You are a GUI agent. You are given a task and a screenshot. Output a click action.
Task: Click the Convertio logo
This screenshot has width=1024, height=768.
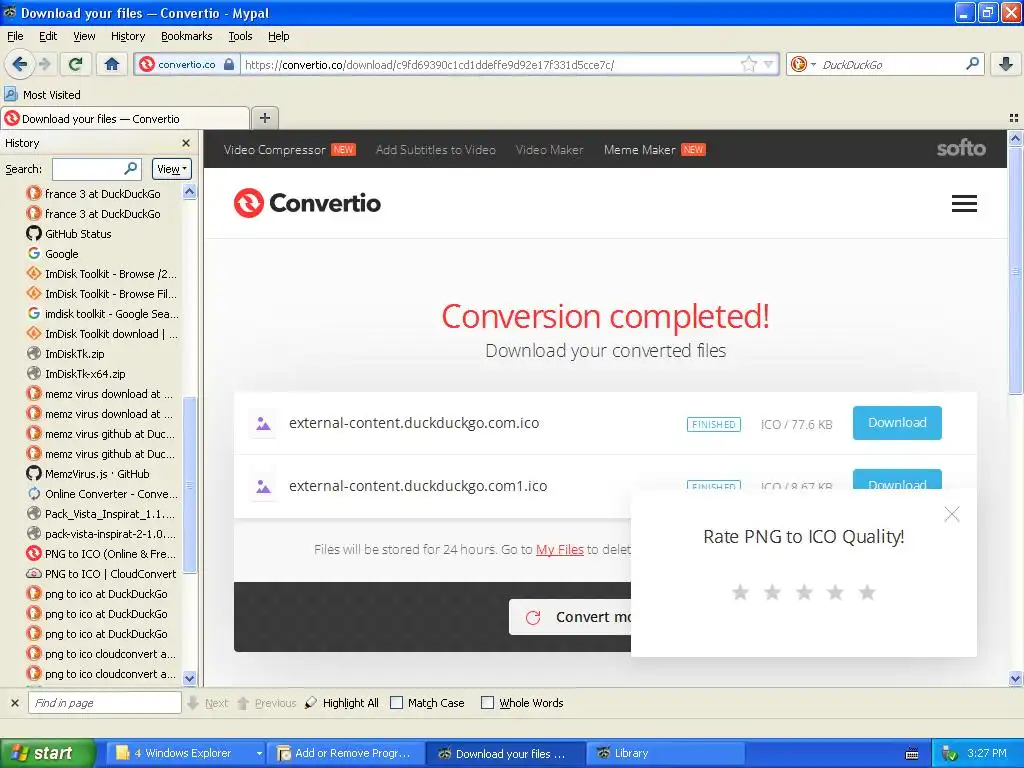point(307,203)
